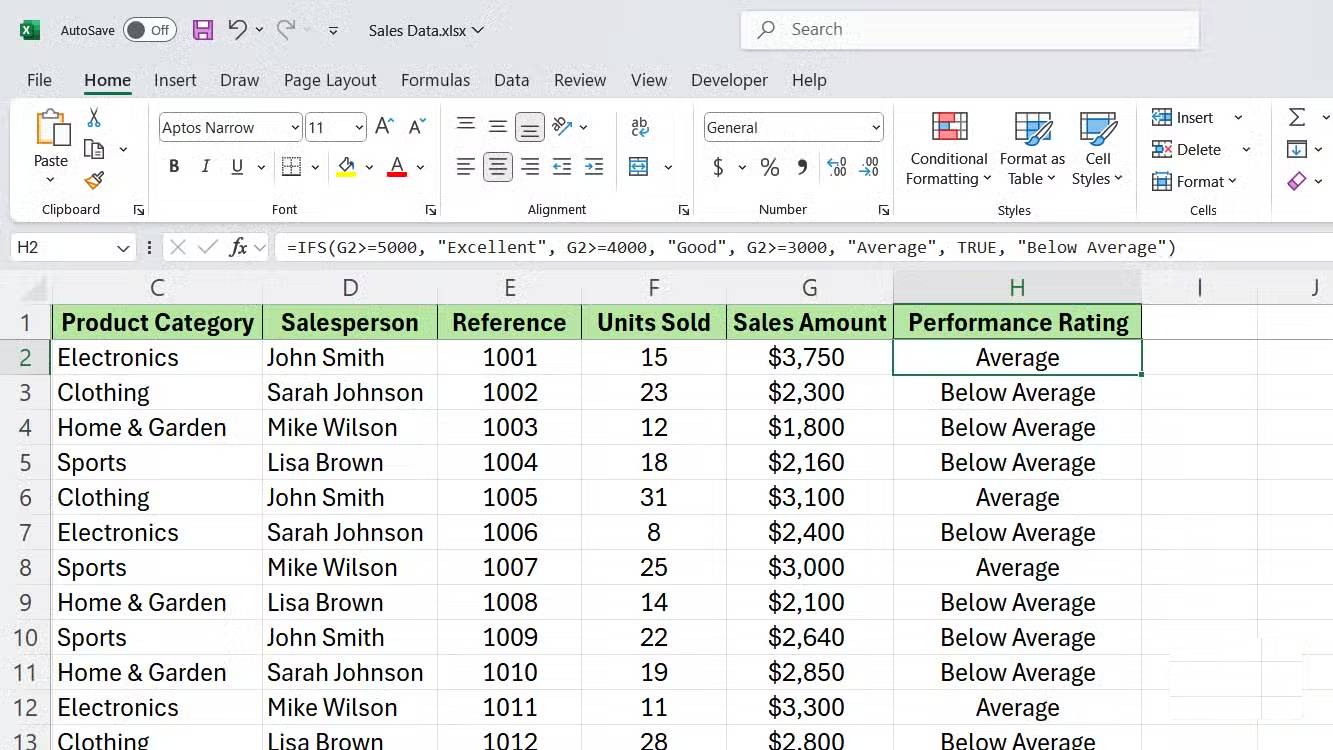Open Conditional Formatting options
The width and height of the screenshot is (1333, 750).
(x=946, y=148)
